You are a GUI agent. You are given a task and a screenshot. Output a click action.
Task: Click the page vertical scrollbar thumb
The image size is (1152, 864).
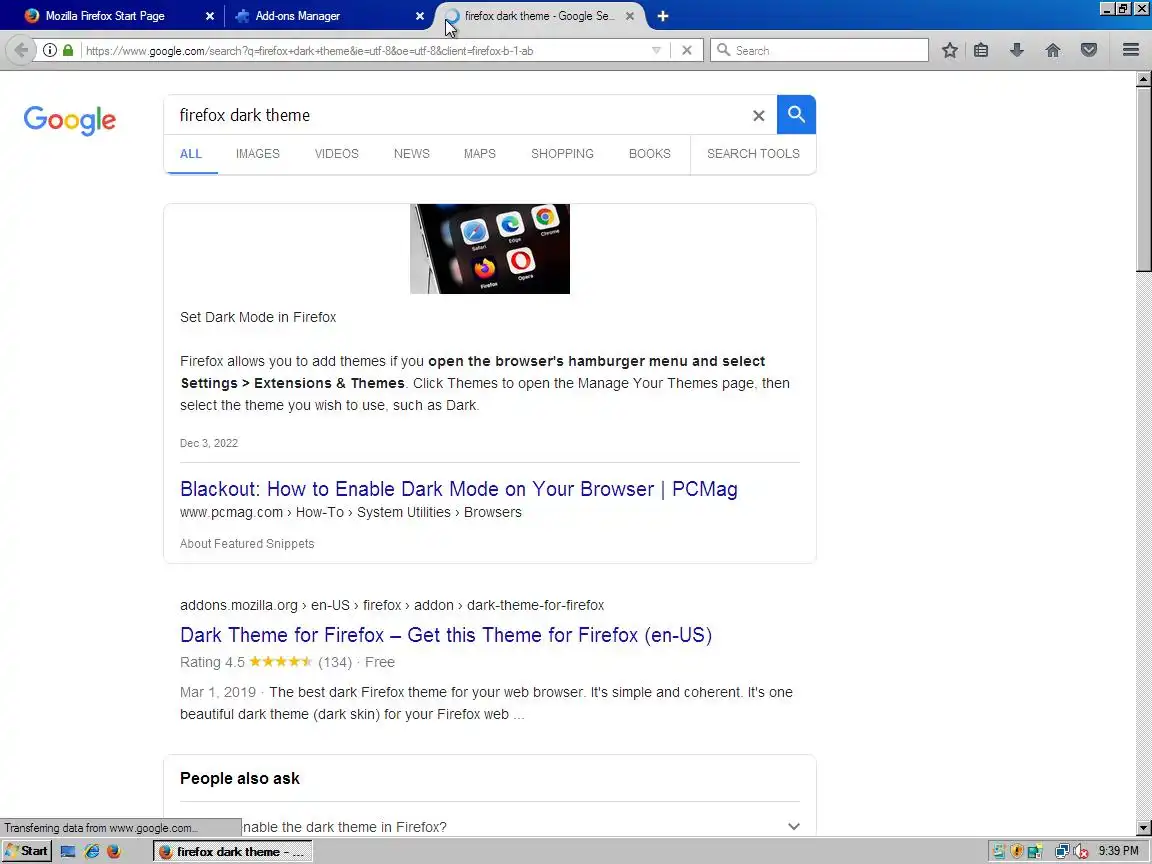click(1143, 179)
